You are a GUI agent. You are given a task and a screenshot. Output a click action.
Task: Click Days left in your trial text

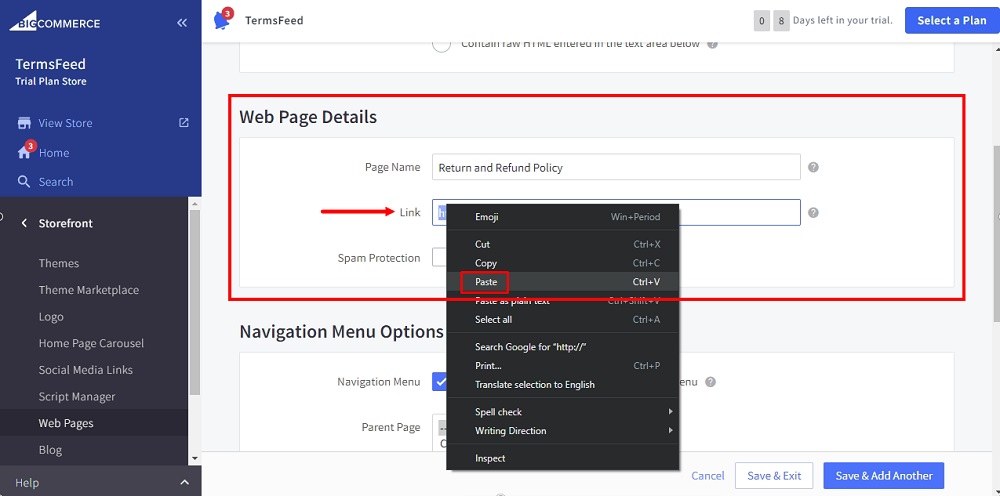coord(842,20)
